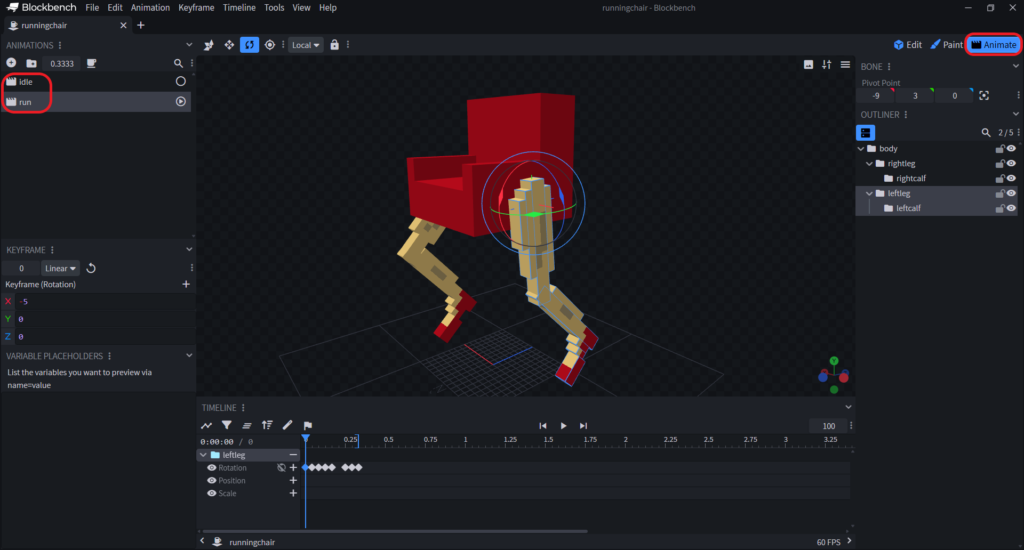Screen dimensions: 1024x550
Task: Select the Rotate tool in the toolbar
Action: point(249,45)
